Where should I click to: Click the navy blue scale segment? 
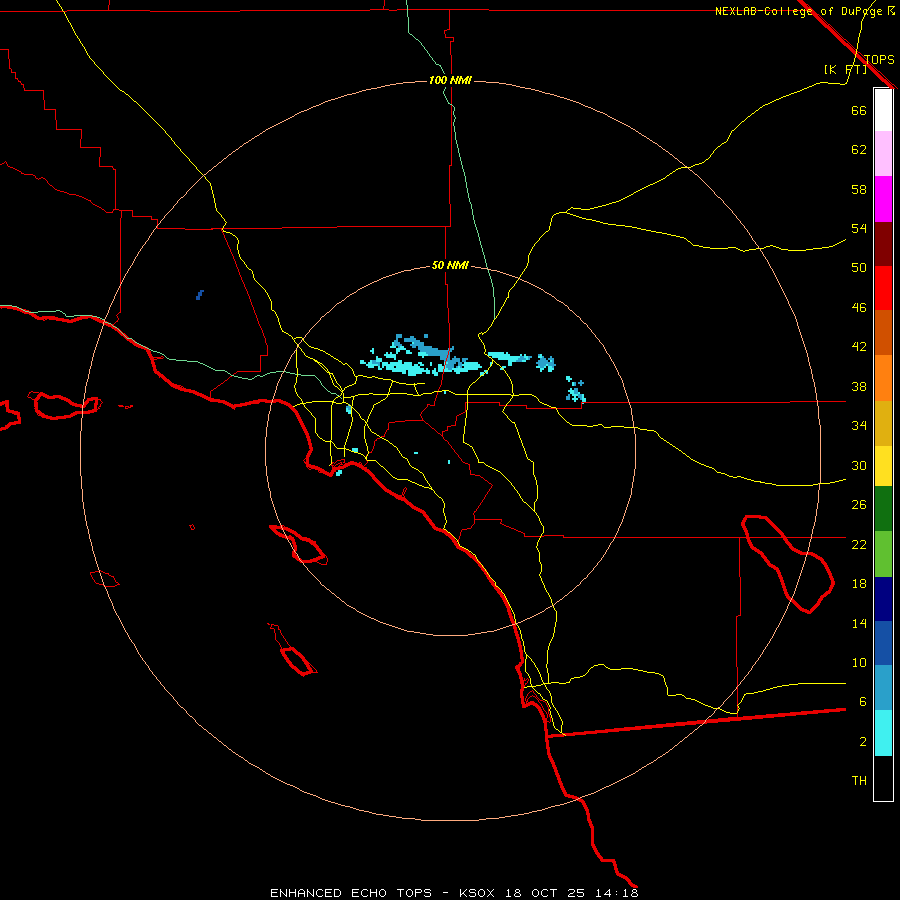(x=883, y=599)
